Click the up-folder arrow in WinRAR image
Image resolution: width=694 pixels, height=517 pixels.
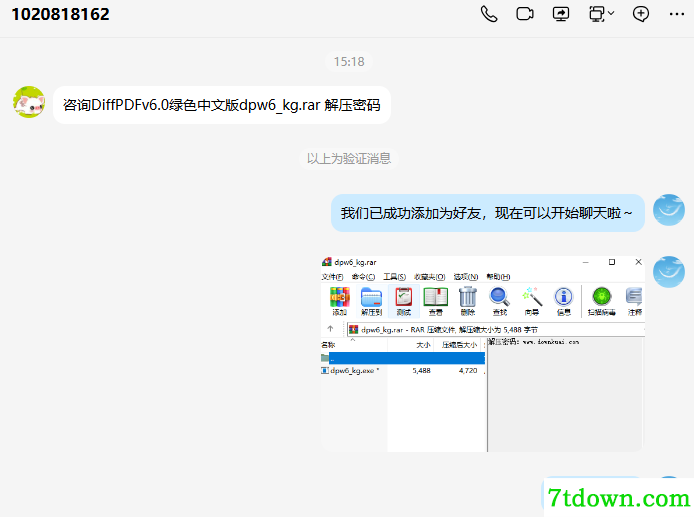pos(330,329)
